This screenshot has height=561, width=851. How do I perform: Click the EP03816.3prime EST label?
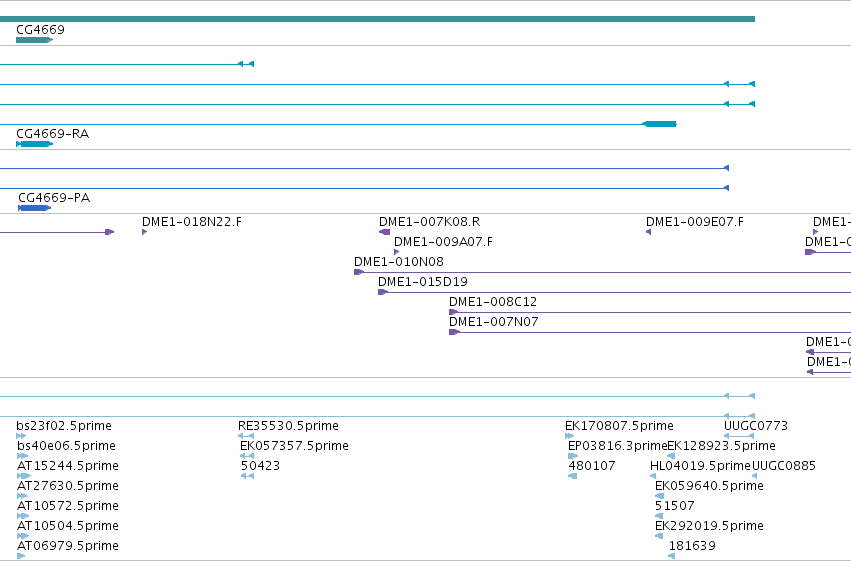(617, 446)
